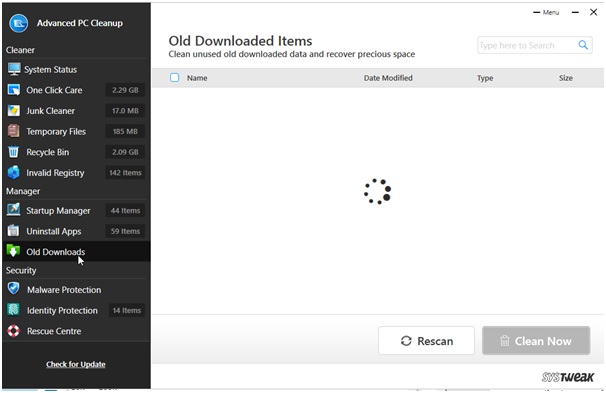Click the Rescan button
This screenshot has width=606, height=393.
pyautogui.click(x=426, y=340)
